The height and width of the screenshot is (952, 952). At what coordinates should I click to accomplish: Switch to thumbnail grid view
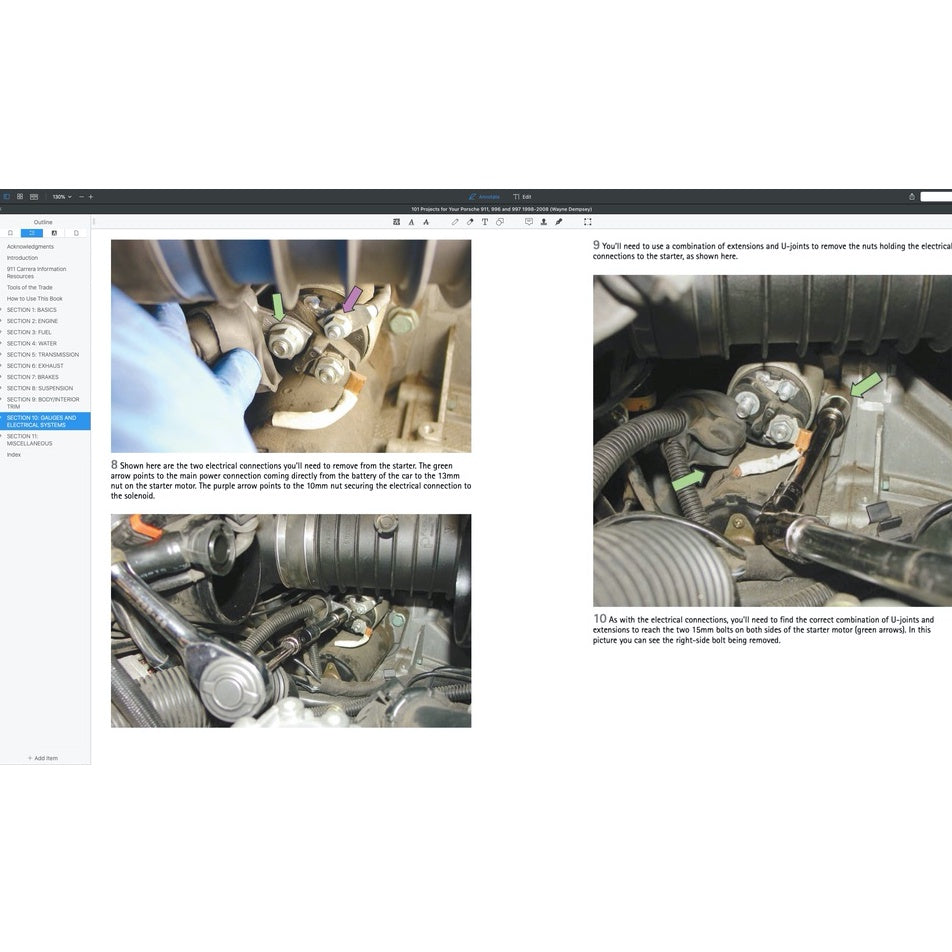[x=20, y=197]
